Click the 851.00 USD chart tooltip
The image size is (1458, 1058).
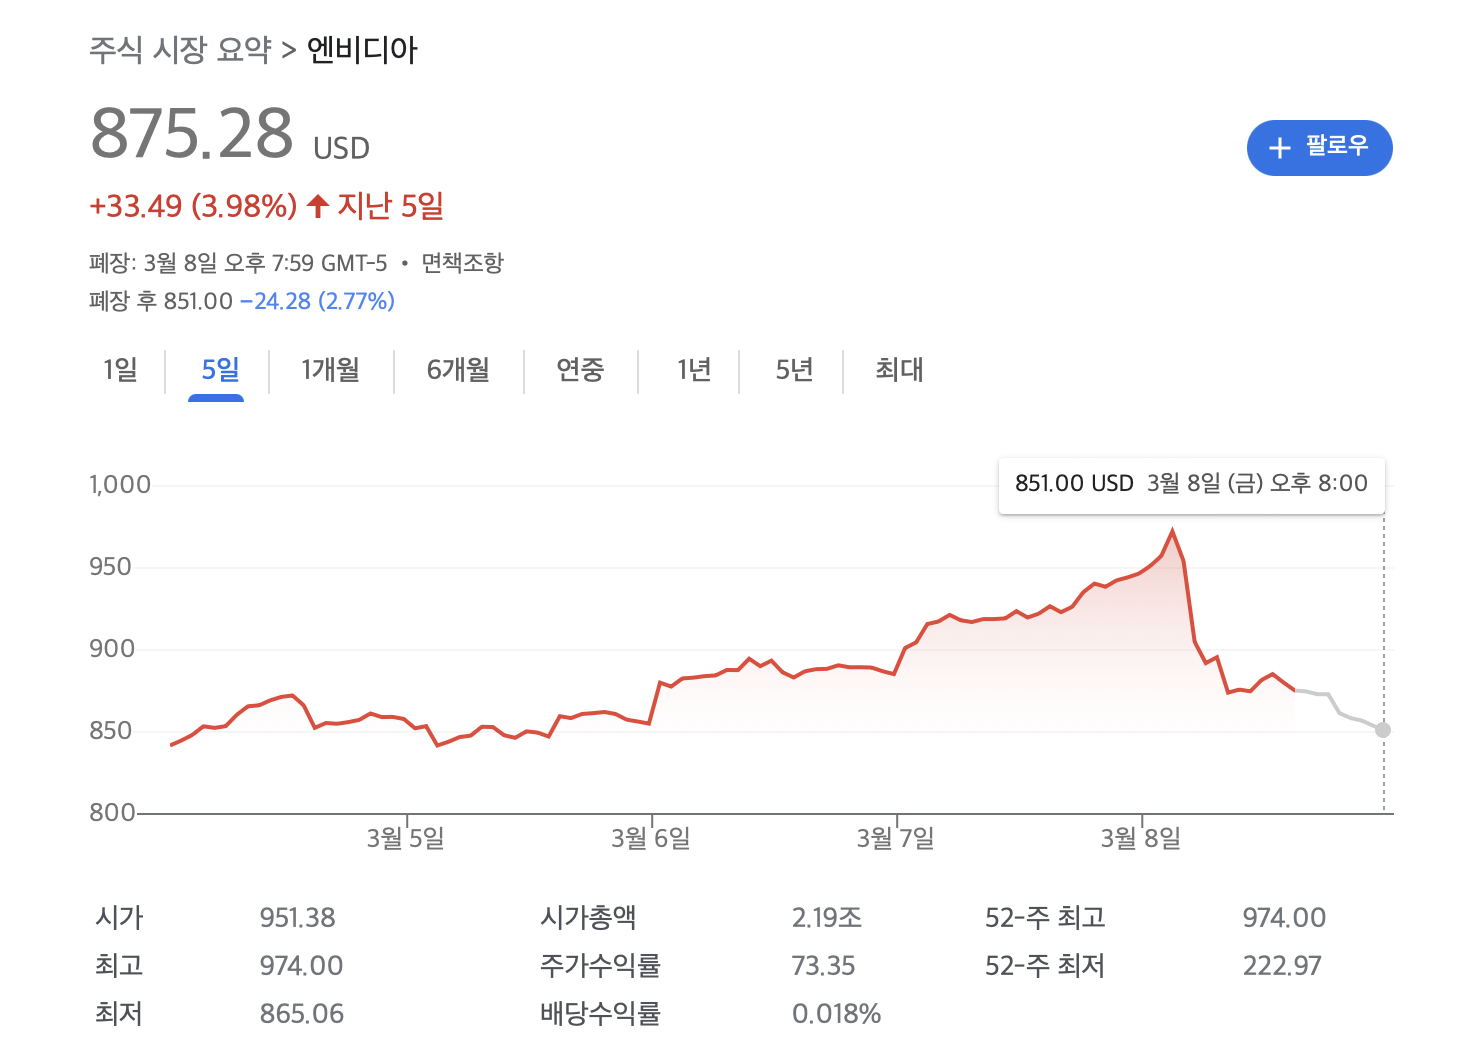(x=1191, y=484)
